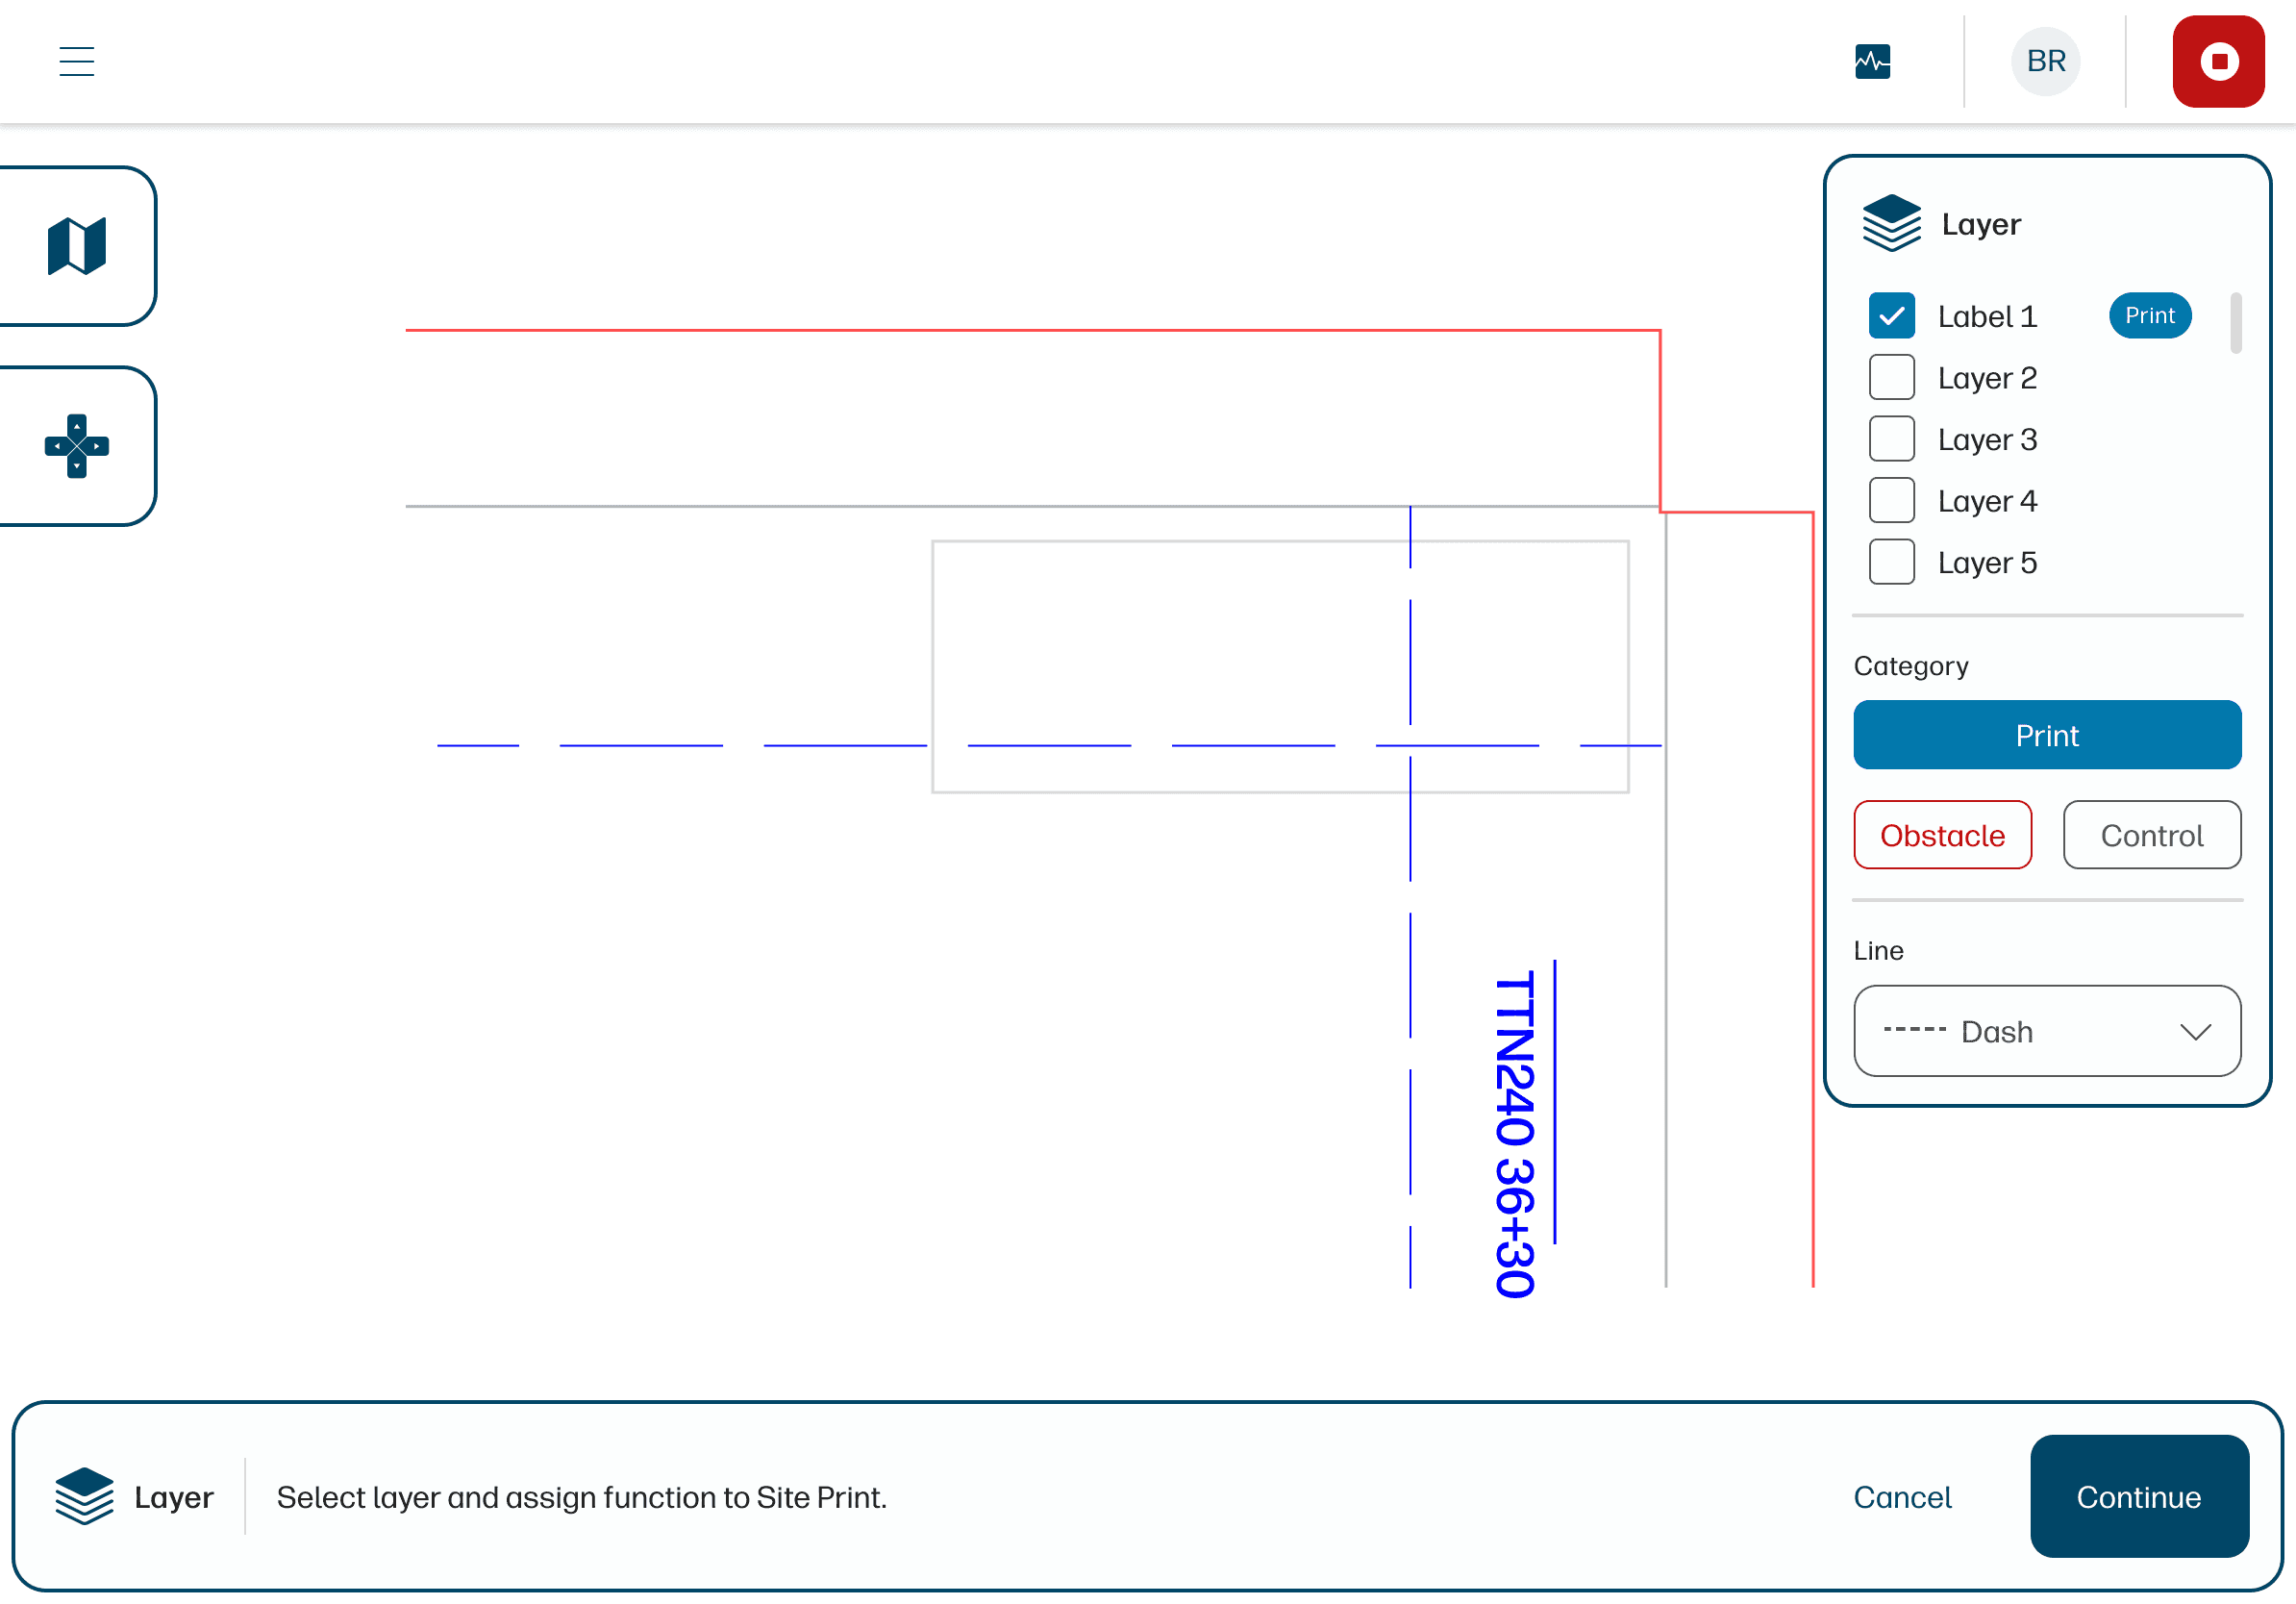This screenshot has width=2296, height=1604.
Task: Uncheck the Label 1 checkbox
Action: tap(1891, 316)
